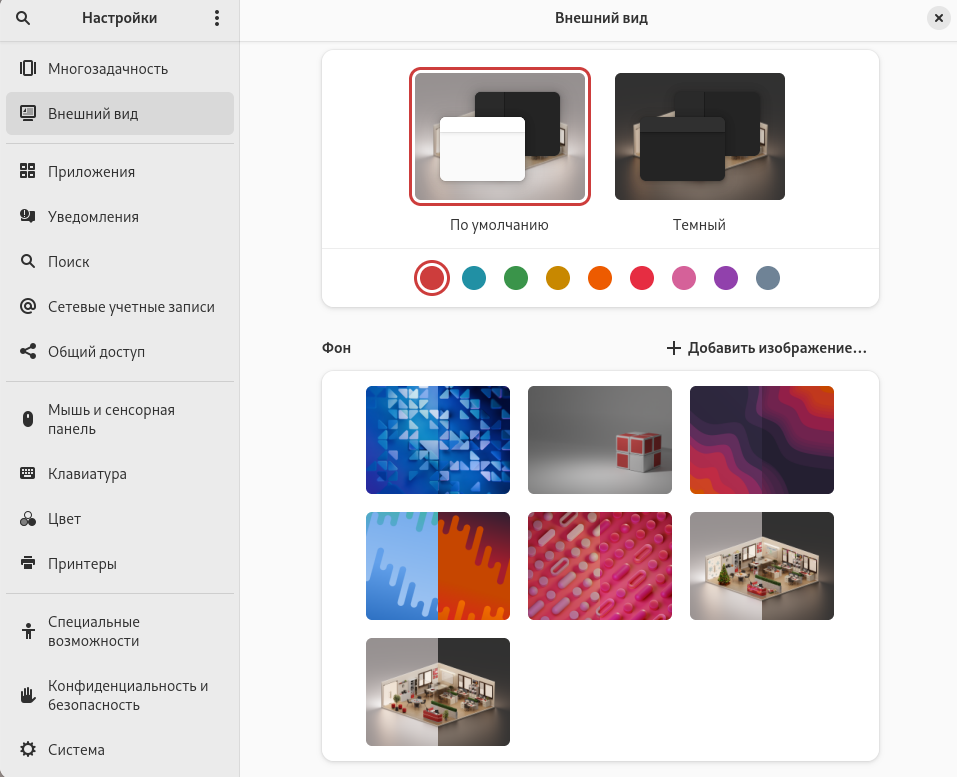Open the three-dot main menu
Screen dimensions: 957x777
tap(217, 18)
